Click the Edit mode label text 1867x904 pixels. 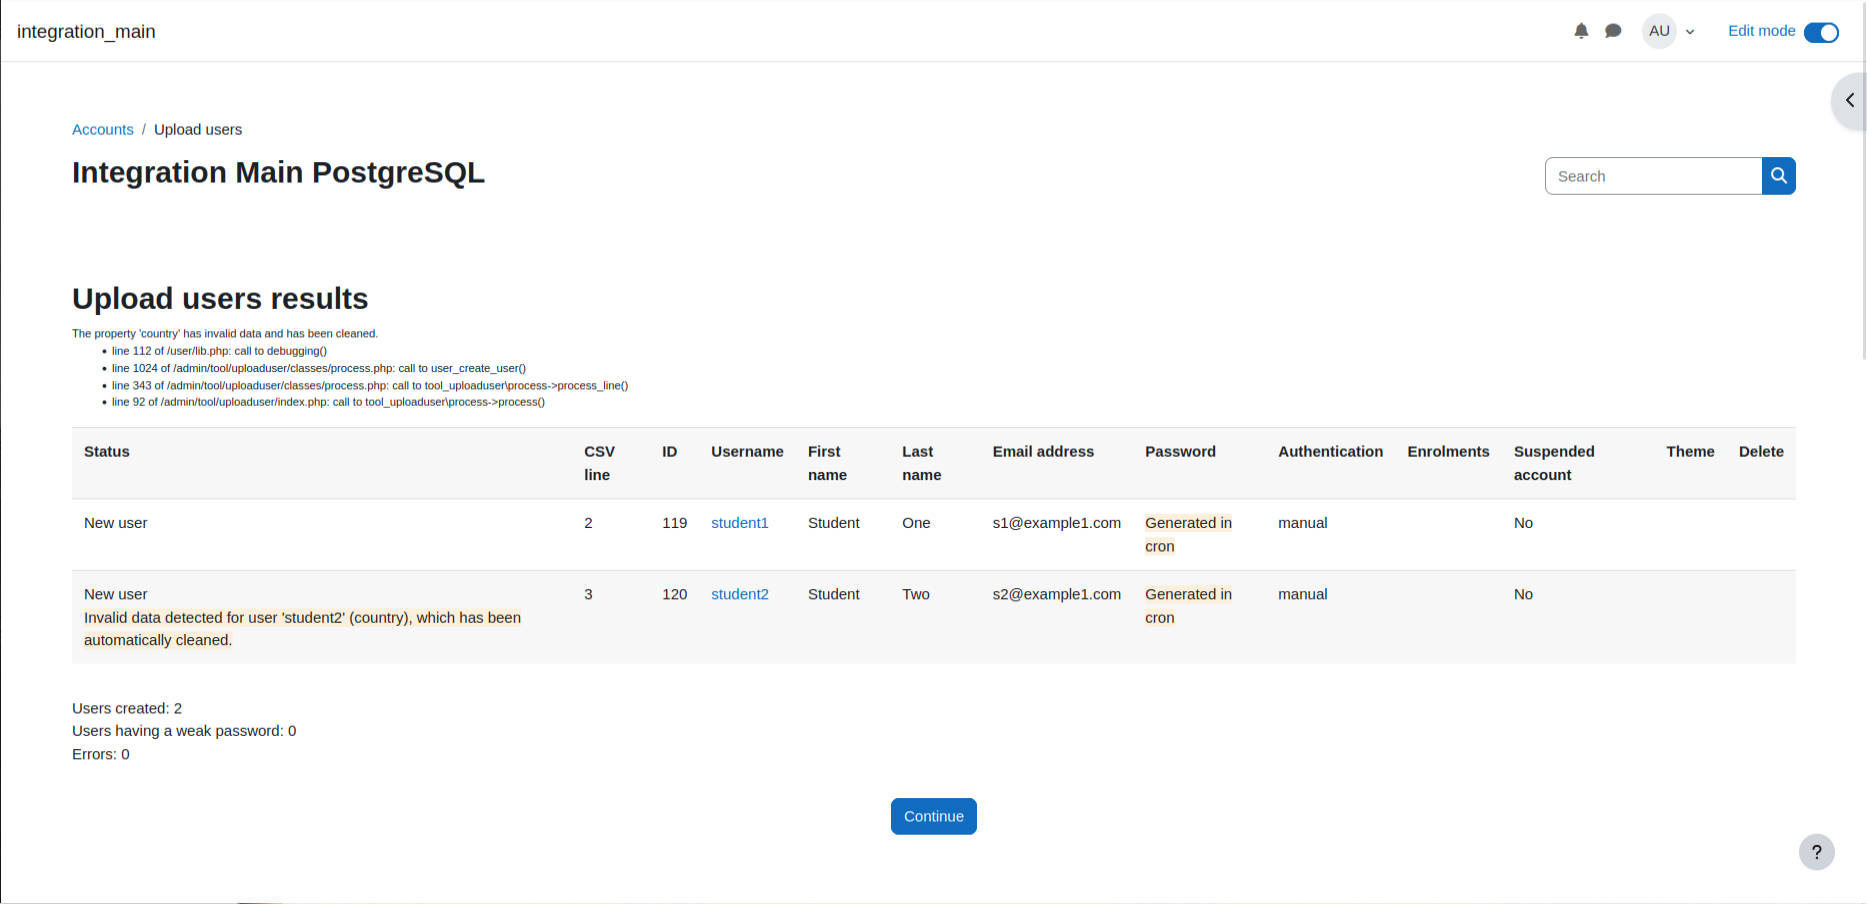pos(1762,31)
